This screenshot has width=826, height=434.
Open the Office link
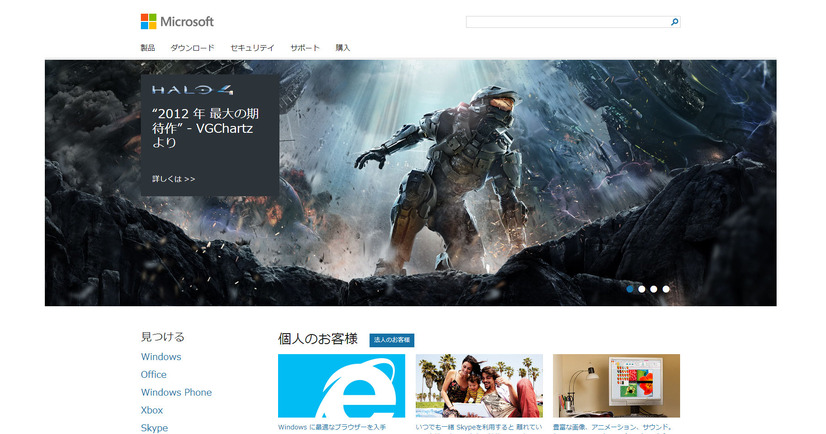[x=153, y=374]
